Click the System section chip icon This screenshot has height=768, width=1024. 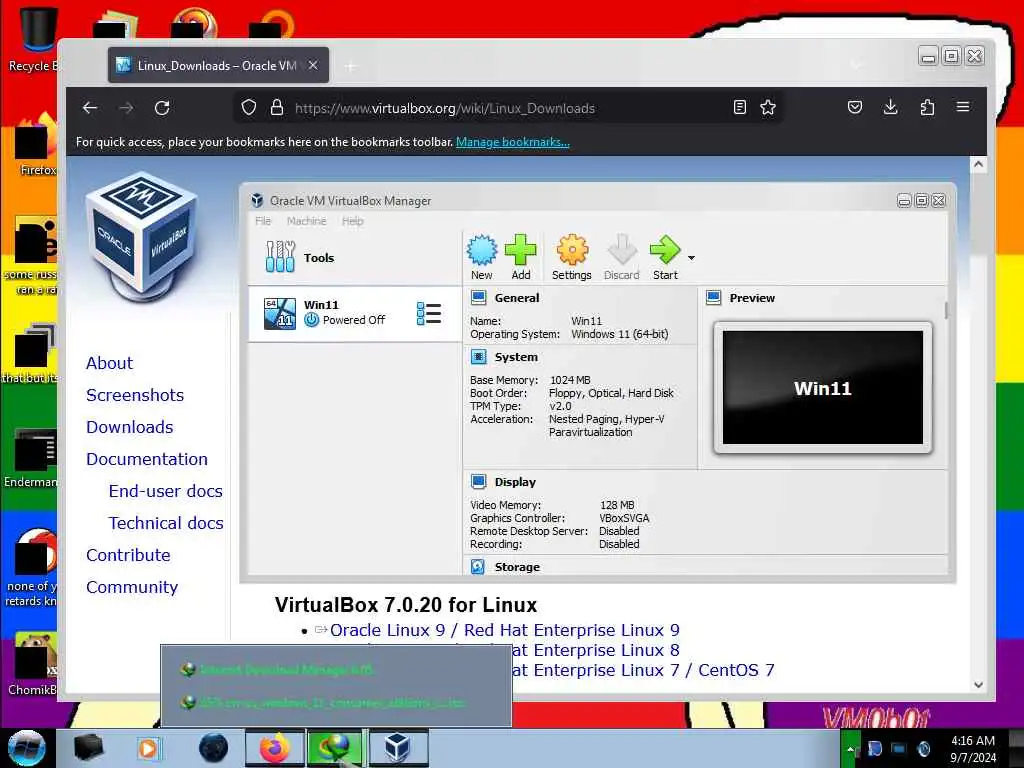click(x=479, y=357)
